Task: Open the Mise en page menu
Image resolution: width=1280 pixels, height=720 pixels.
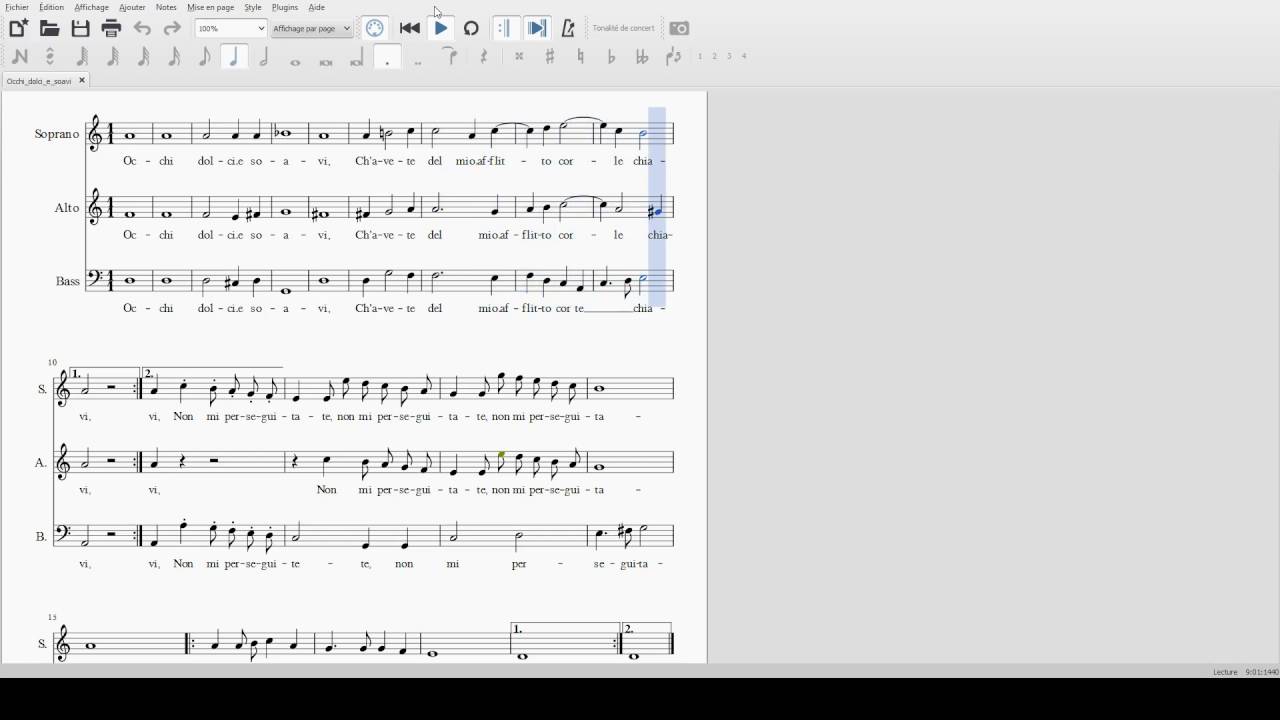Action: (210, 7)
